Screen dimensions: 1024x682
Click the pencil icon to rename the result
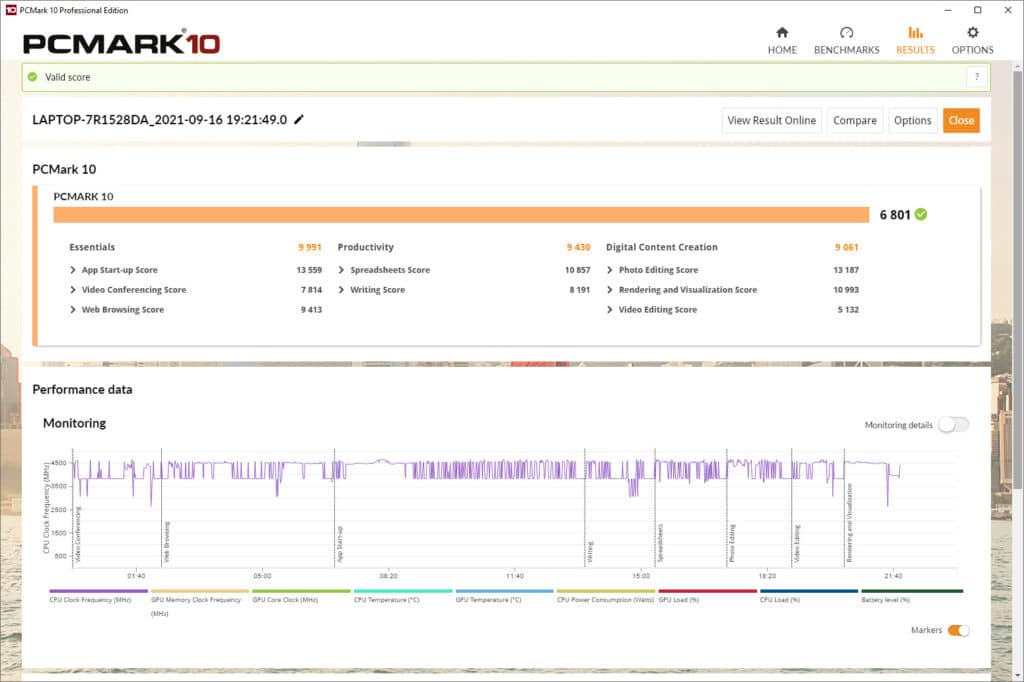point(299,120)
